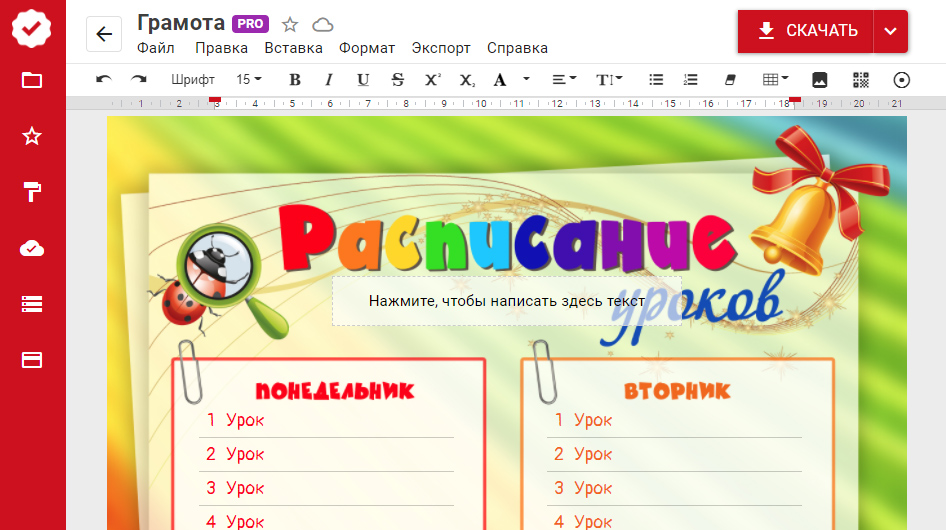Apply subscript formatting

coord(467,80)
